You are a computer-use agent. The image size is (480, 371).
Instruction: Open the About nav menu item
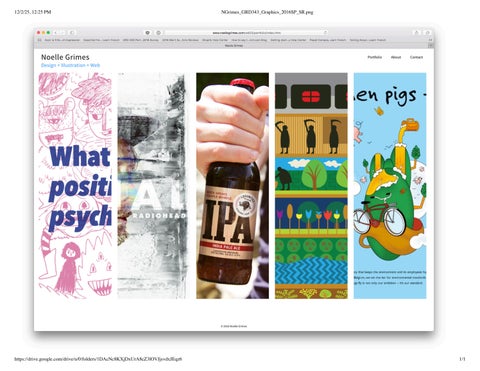point(396,57)
